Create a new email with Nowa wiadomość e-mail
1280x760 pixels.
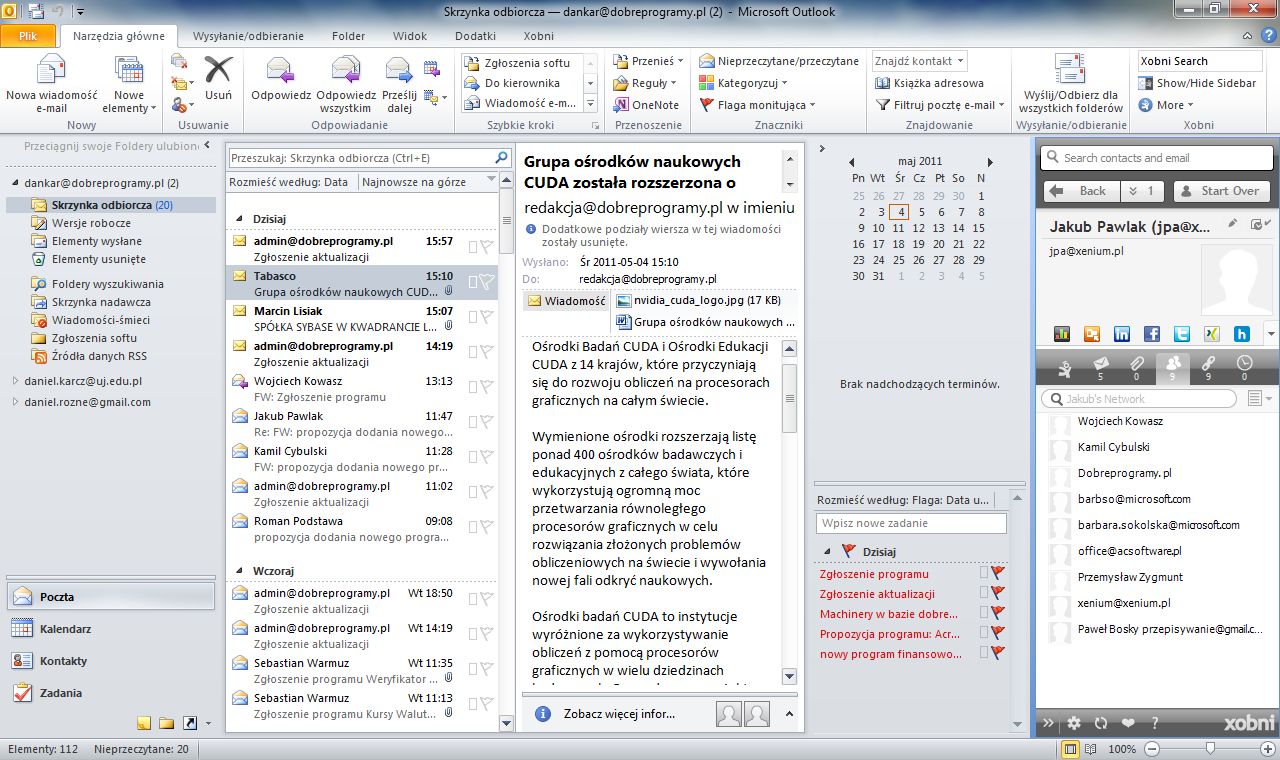(x=51, y=84)
